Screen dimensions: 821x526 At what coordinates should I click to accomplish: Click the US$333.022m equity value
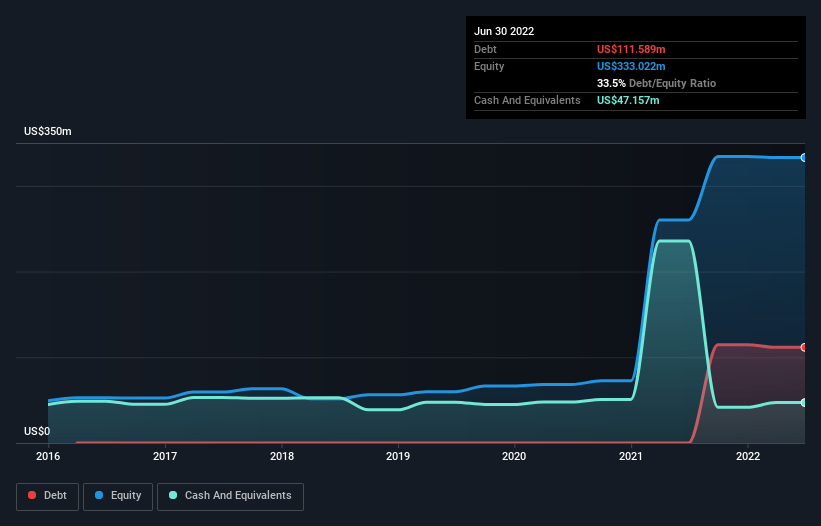click(631, 66)
